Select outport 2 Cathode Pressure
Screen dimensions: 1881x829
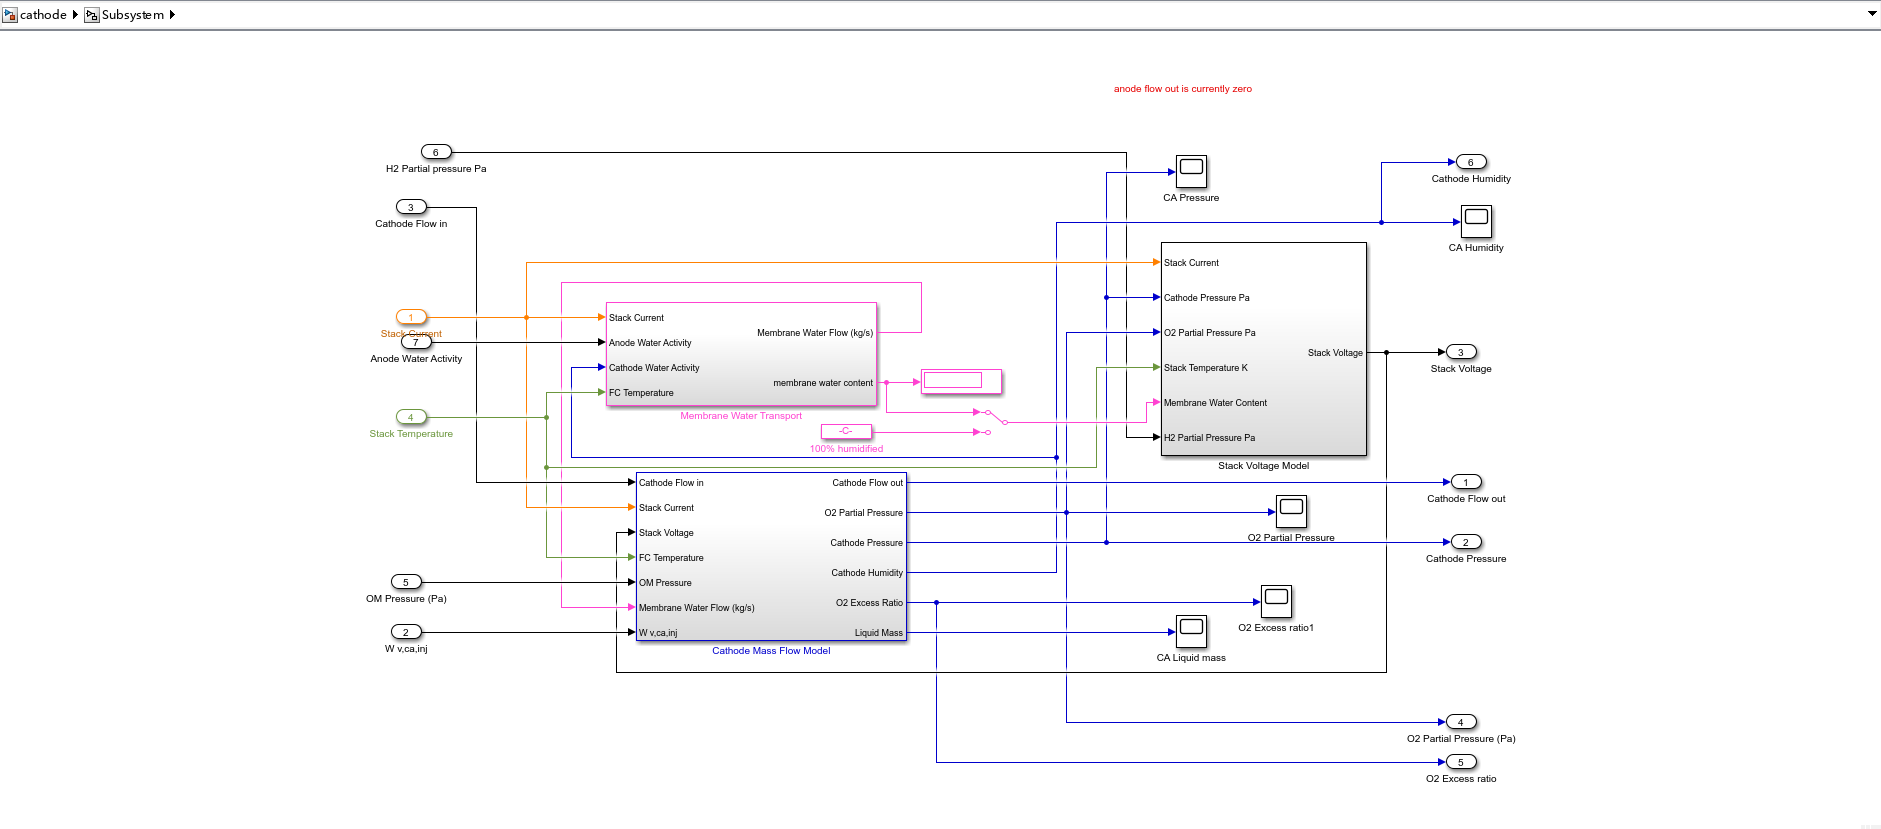coord(1466,542)
